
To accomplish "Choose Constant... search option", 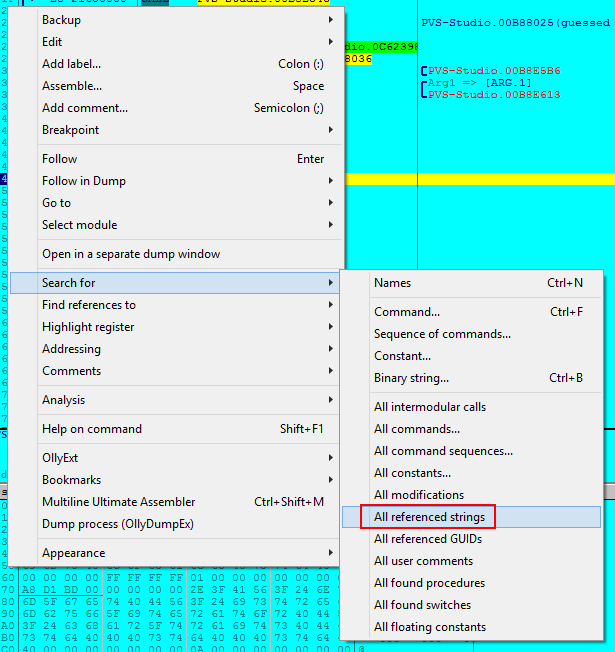I will coord(472,356).
